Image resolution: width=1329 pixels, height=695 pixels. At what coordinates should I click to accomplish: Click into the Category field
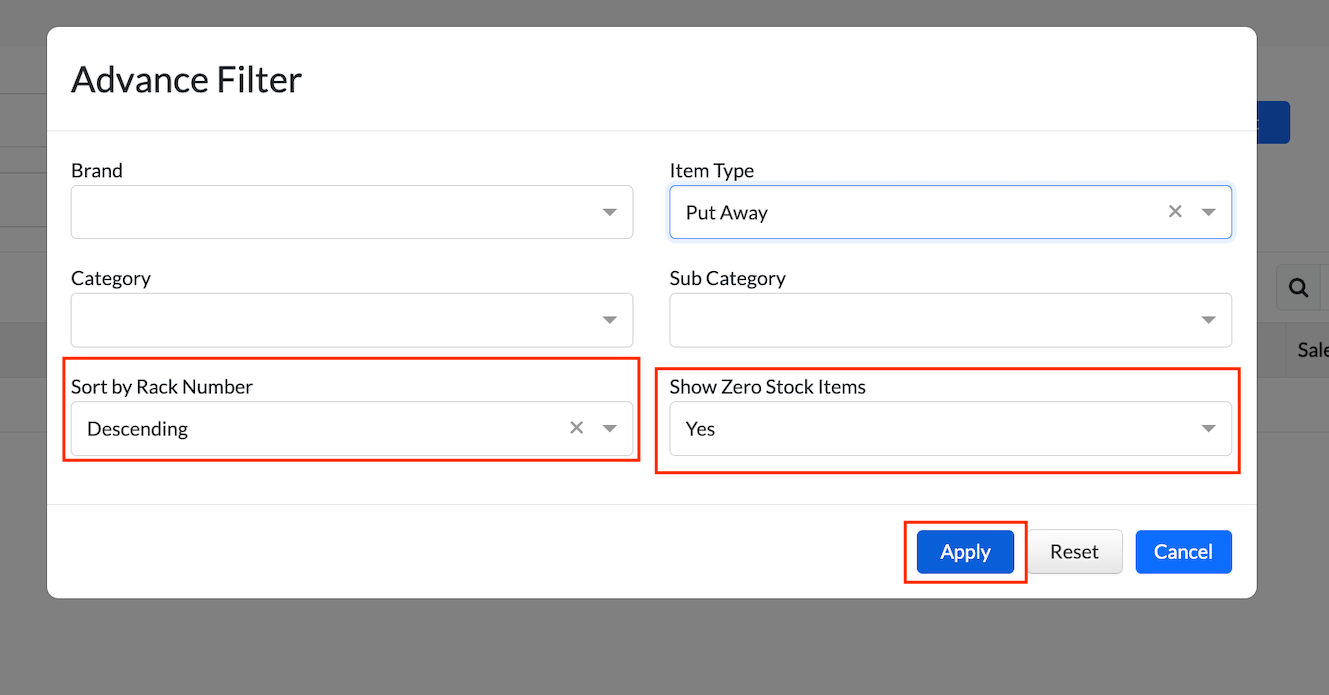[330, 320]
